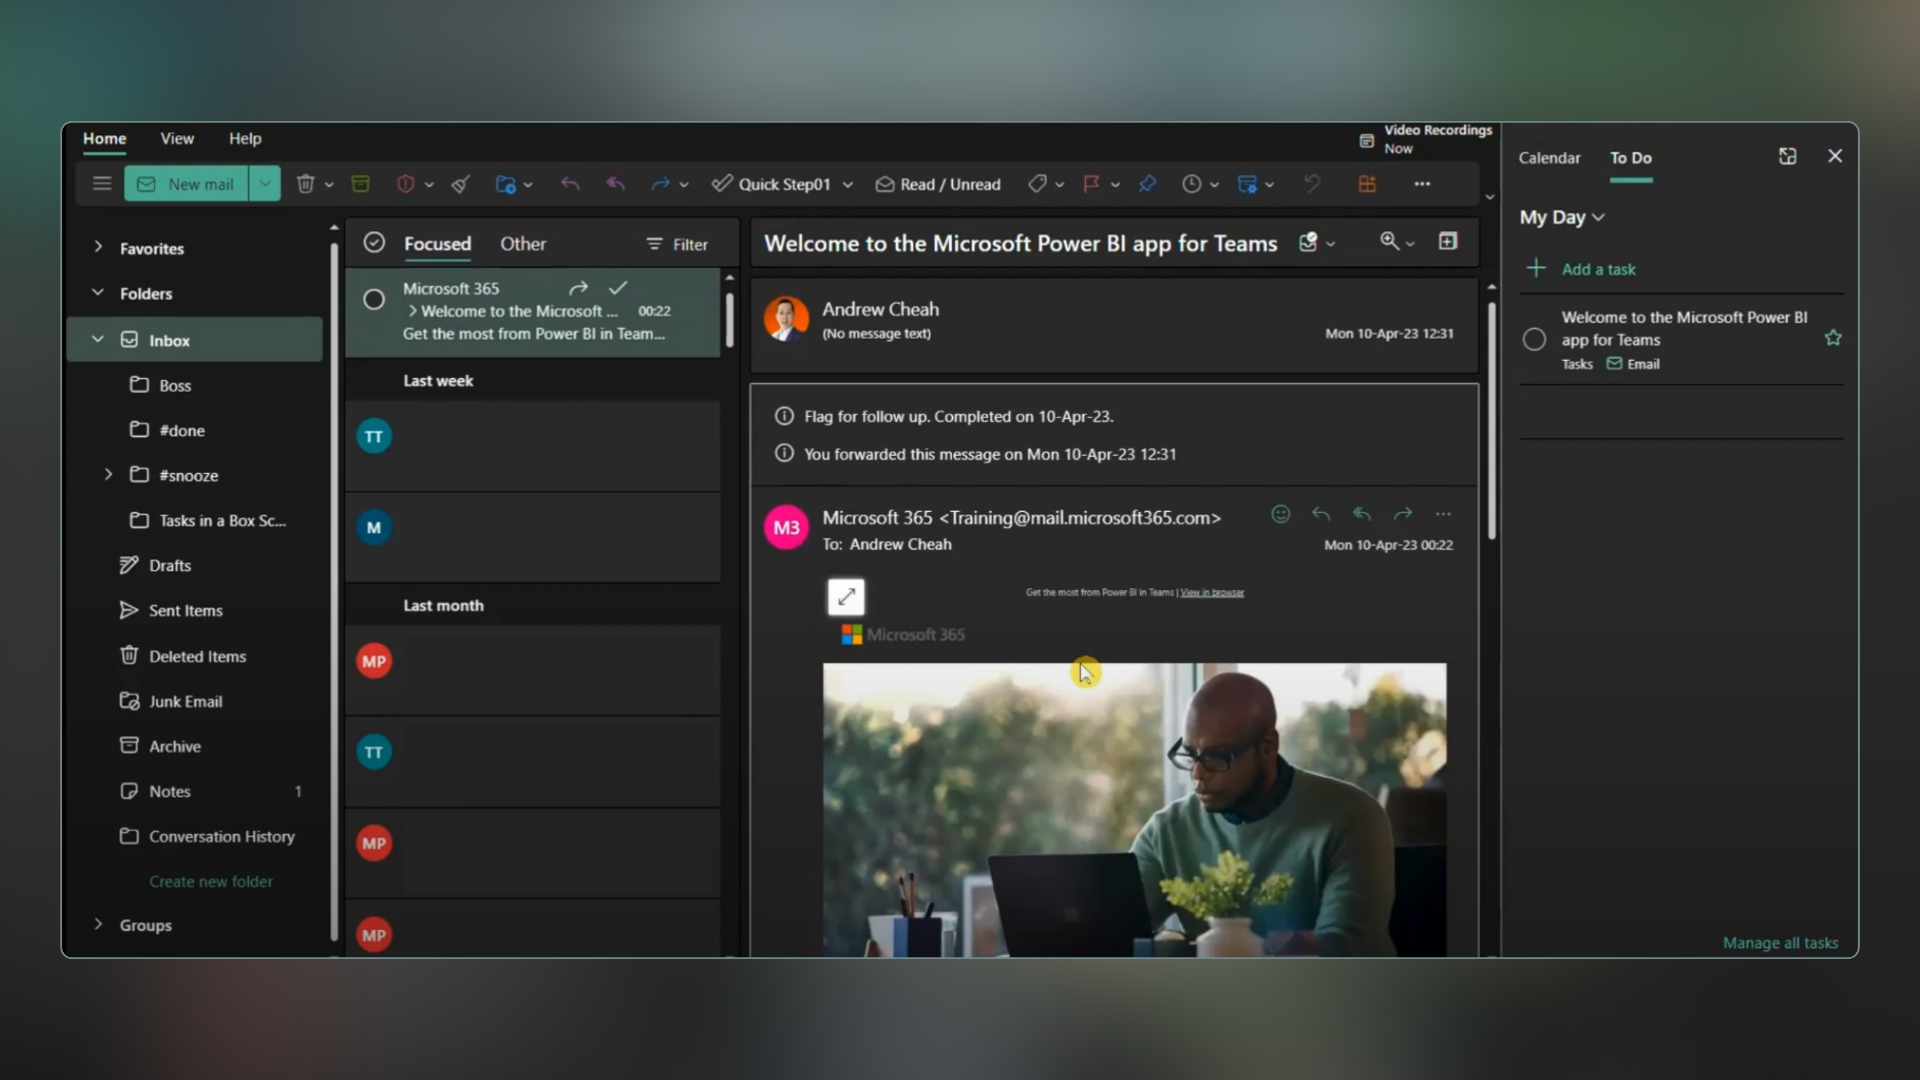Click the emoji reaction icon on Microsoft 365 message
This screenshot has width=1920, height=1080.
[1280, 514]
